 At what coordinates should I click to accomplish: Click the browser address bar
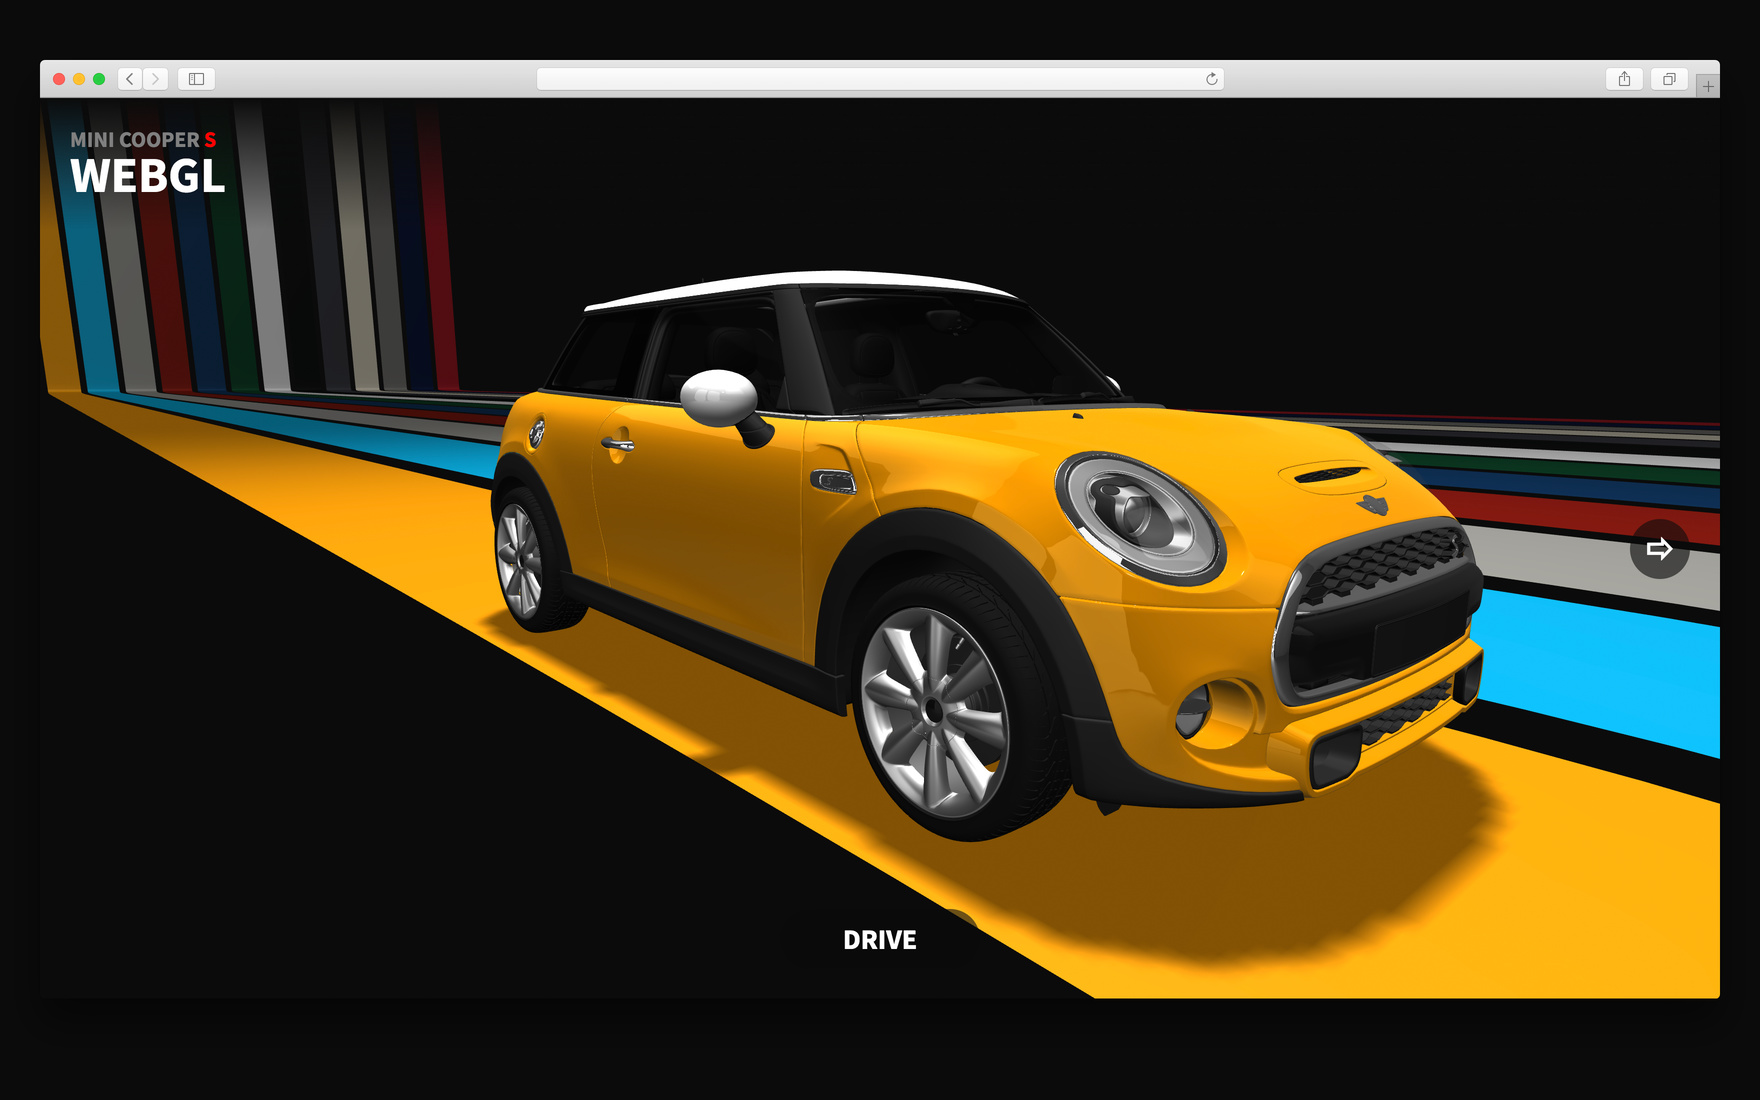[880, 79]
